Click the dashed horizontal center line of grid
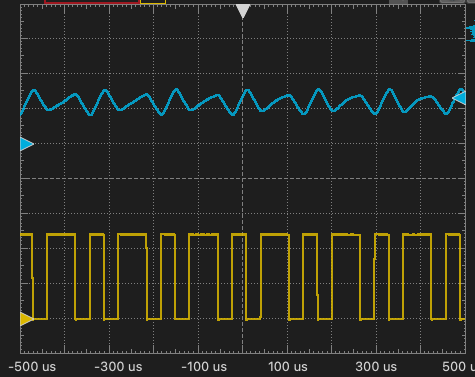475x377 pixels. click(x=243, y=179)
